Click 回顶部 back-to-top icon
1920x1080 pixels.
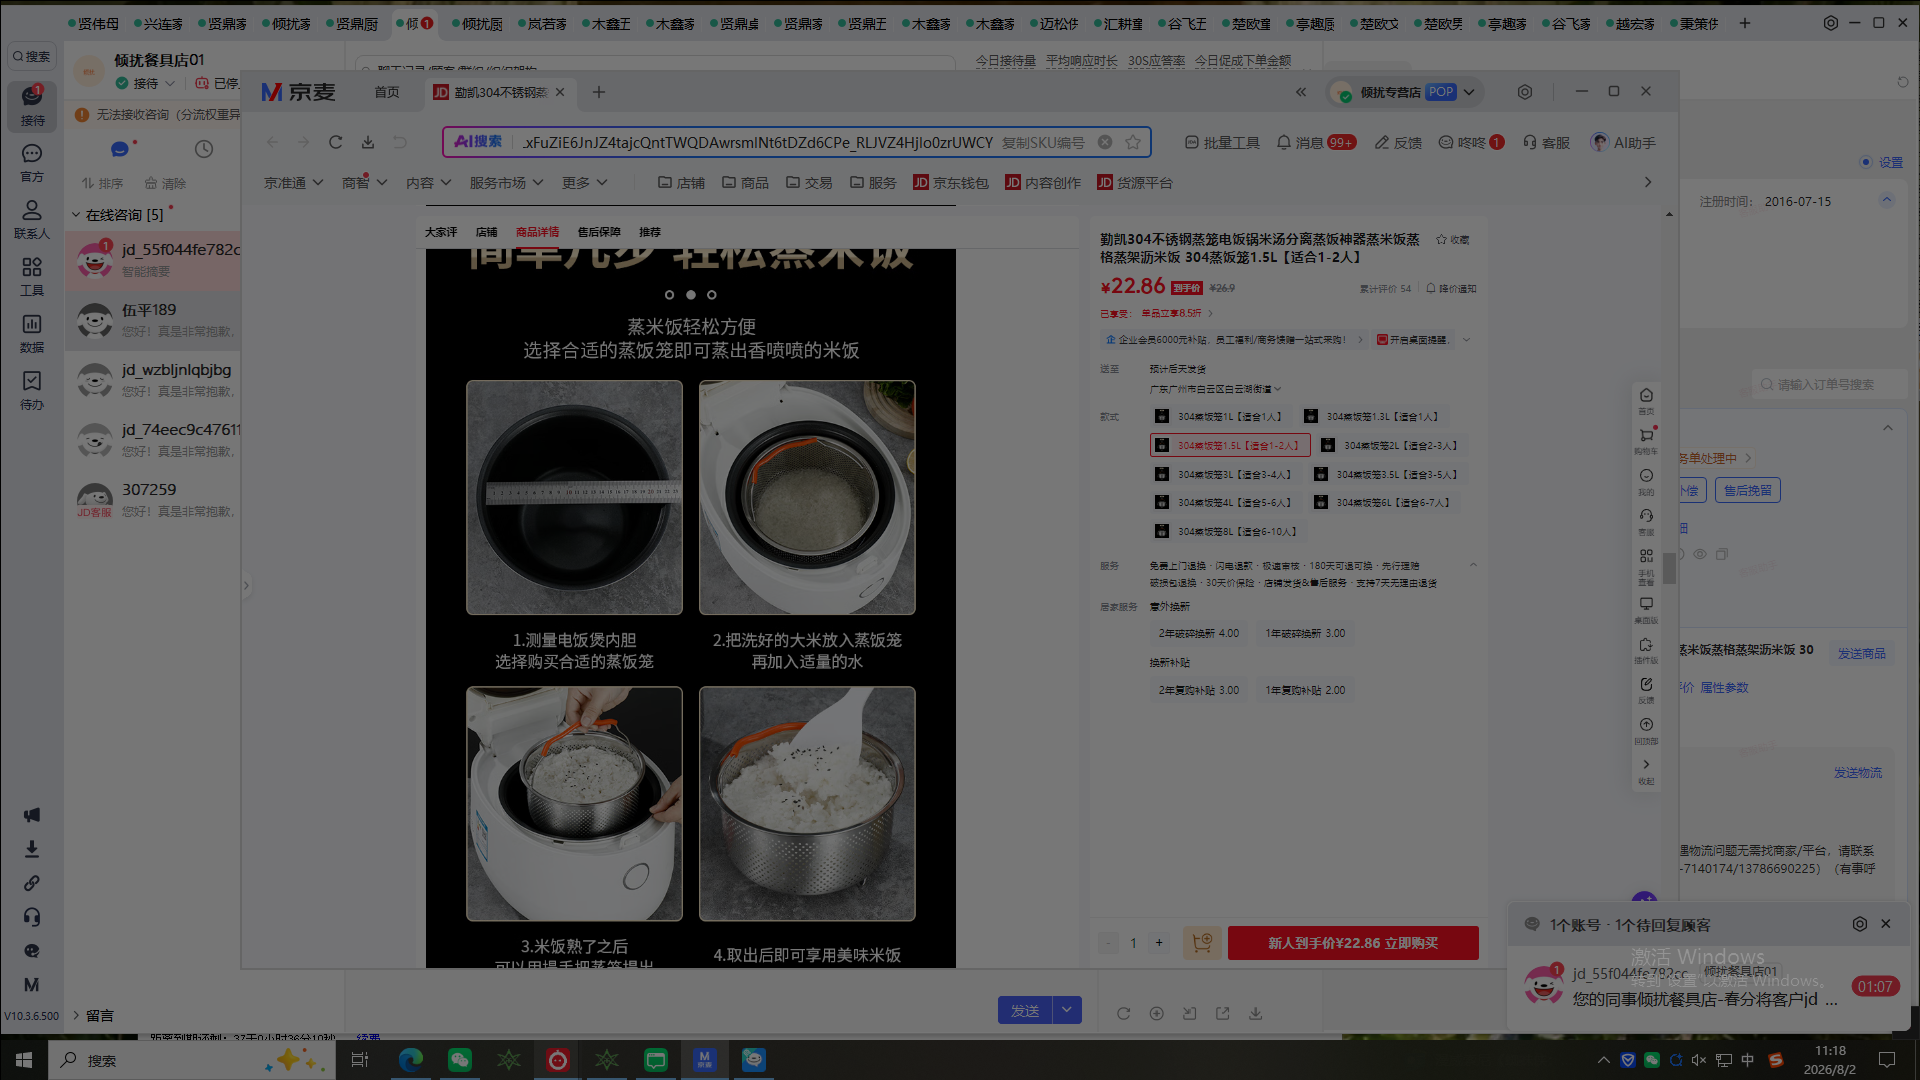[x=1646, y=730]
